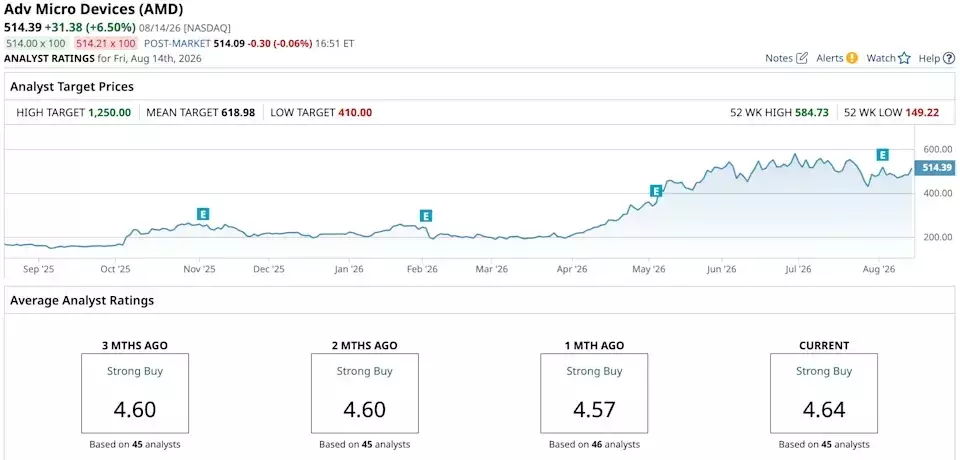Click the LOW TARGET 410.00 value
Viewport: 960px width, 460px height.
tap(355, 113)
